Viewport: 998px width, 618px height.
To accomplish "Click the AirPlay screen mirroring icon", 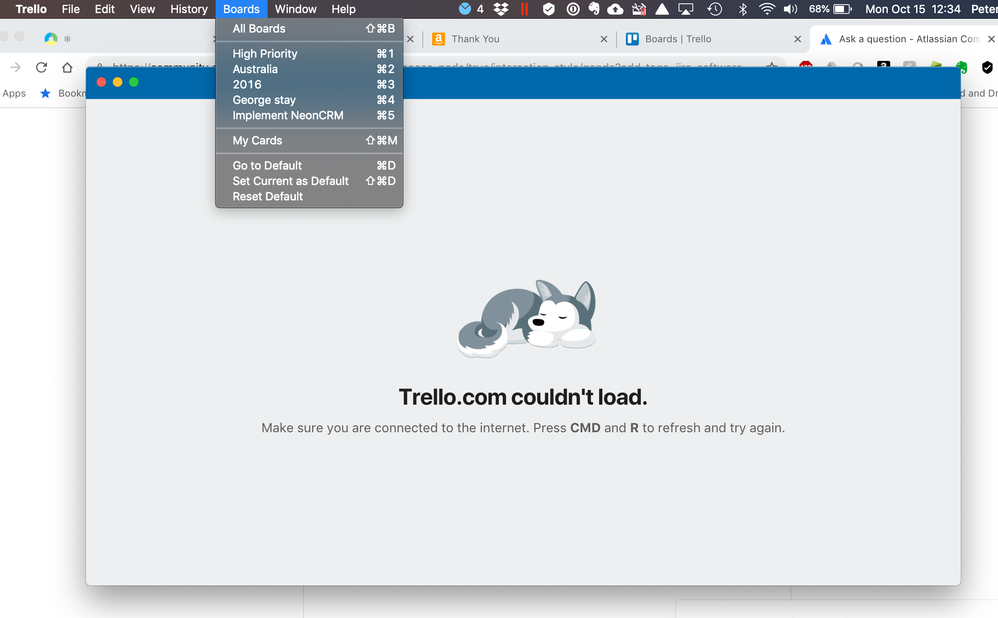I will coord(685,9).
